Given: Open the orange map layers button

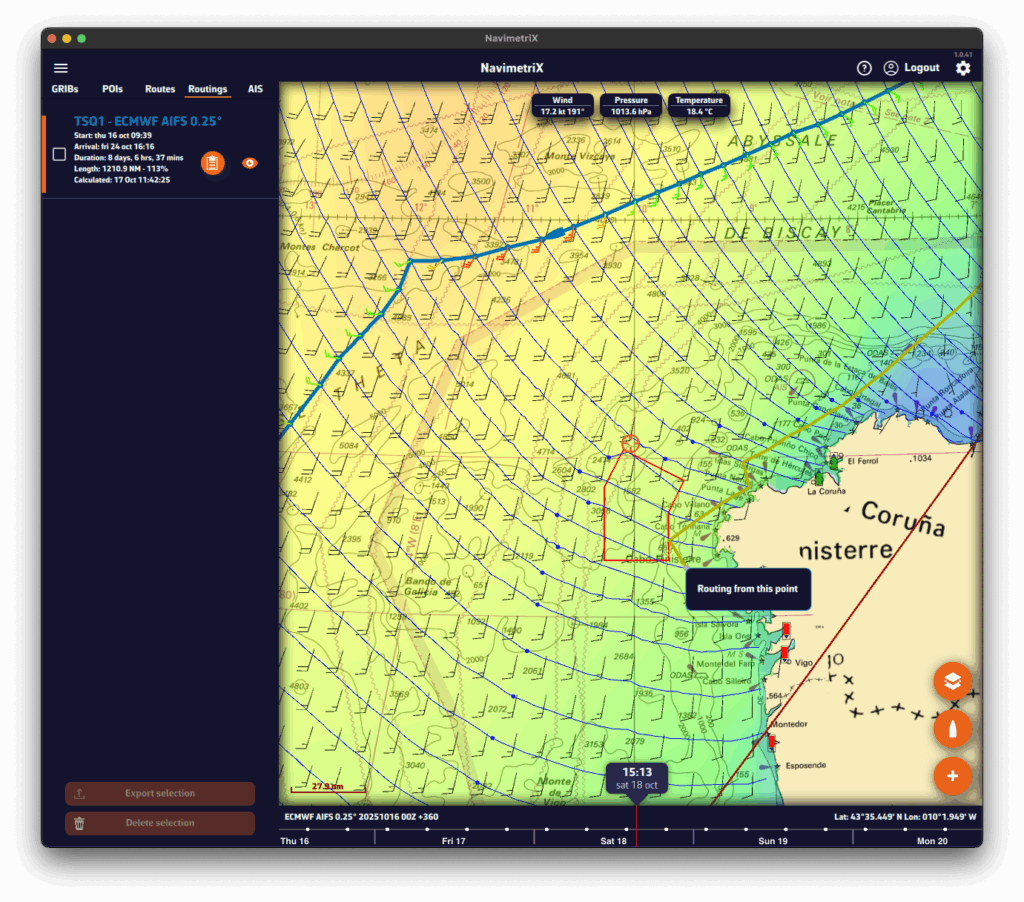Looking at the screenshot, I should [x=952, y=681].
